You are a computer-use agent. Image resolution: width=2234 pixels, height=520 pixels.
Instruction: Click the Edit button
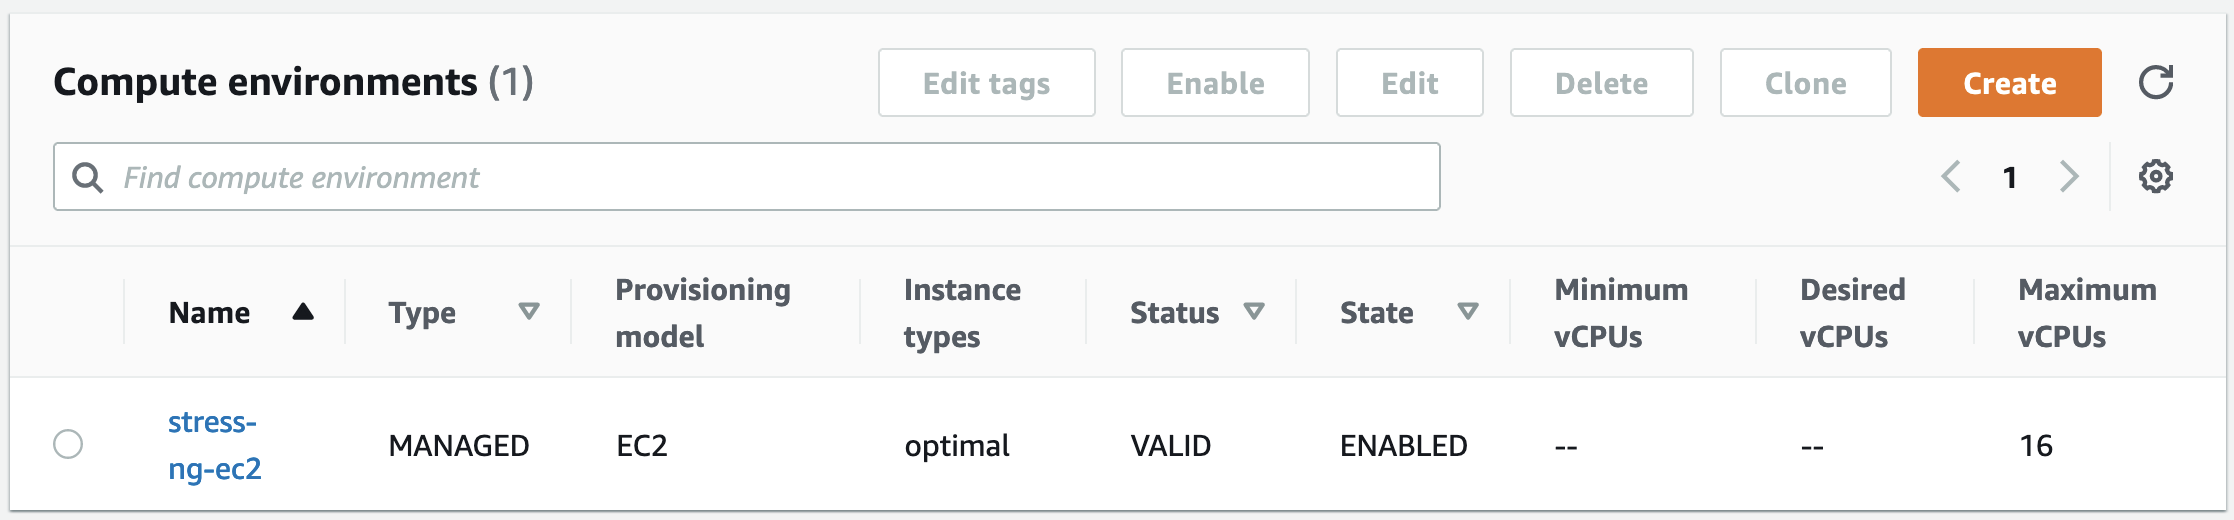(x=1409, y=83)
